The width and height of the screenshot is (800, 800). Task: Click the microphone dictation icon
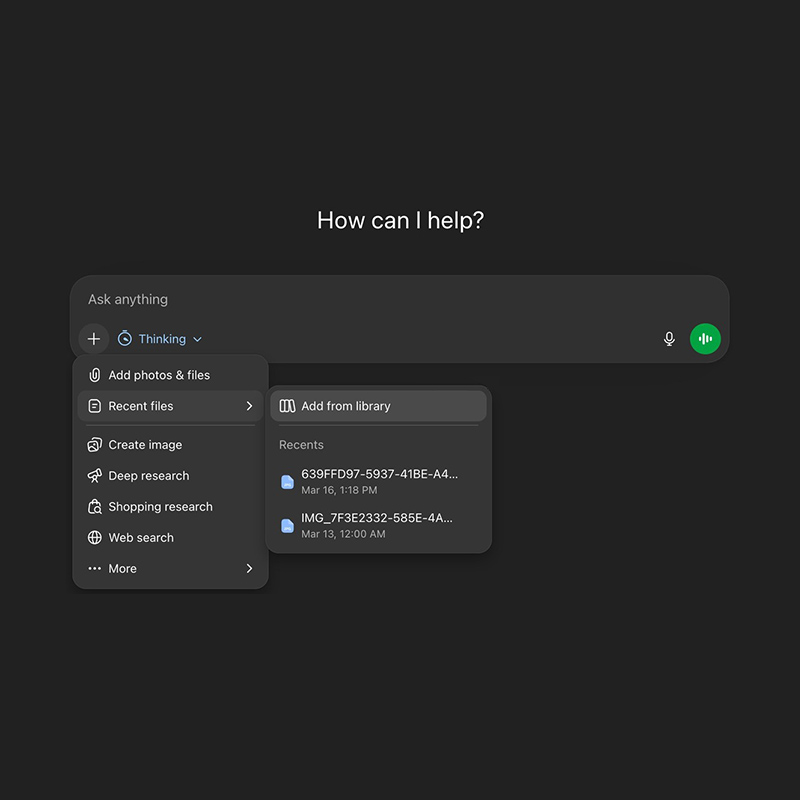click(x=669, y=339)
